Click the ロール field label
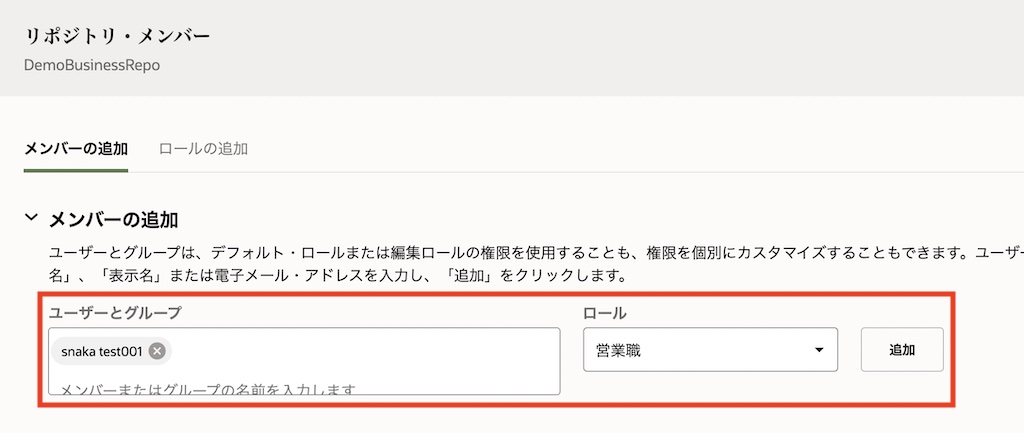 pos(605,313)
